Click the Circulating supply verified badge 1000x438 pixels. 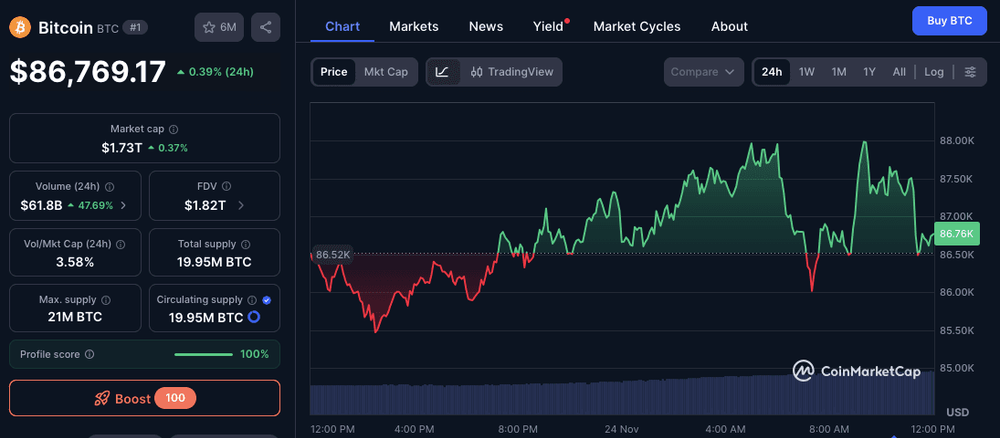[267, 300]
